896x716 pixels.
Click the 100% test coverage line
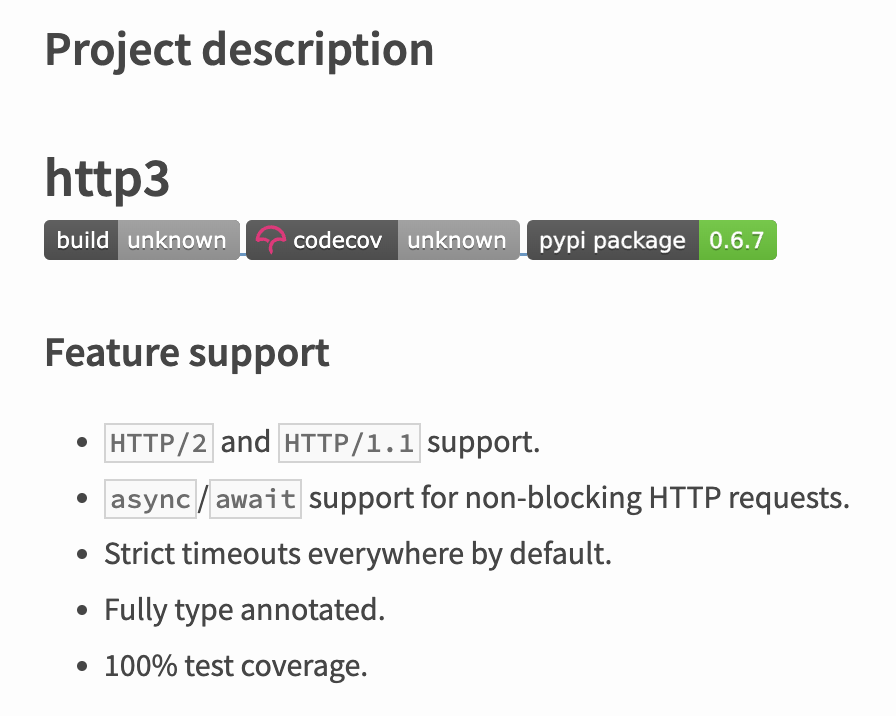pos(236,666)
